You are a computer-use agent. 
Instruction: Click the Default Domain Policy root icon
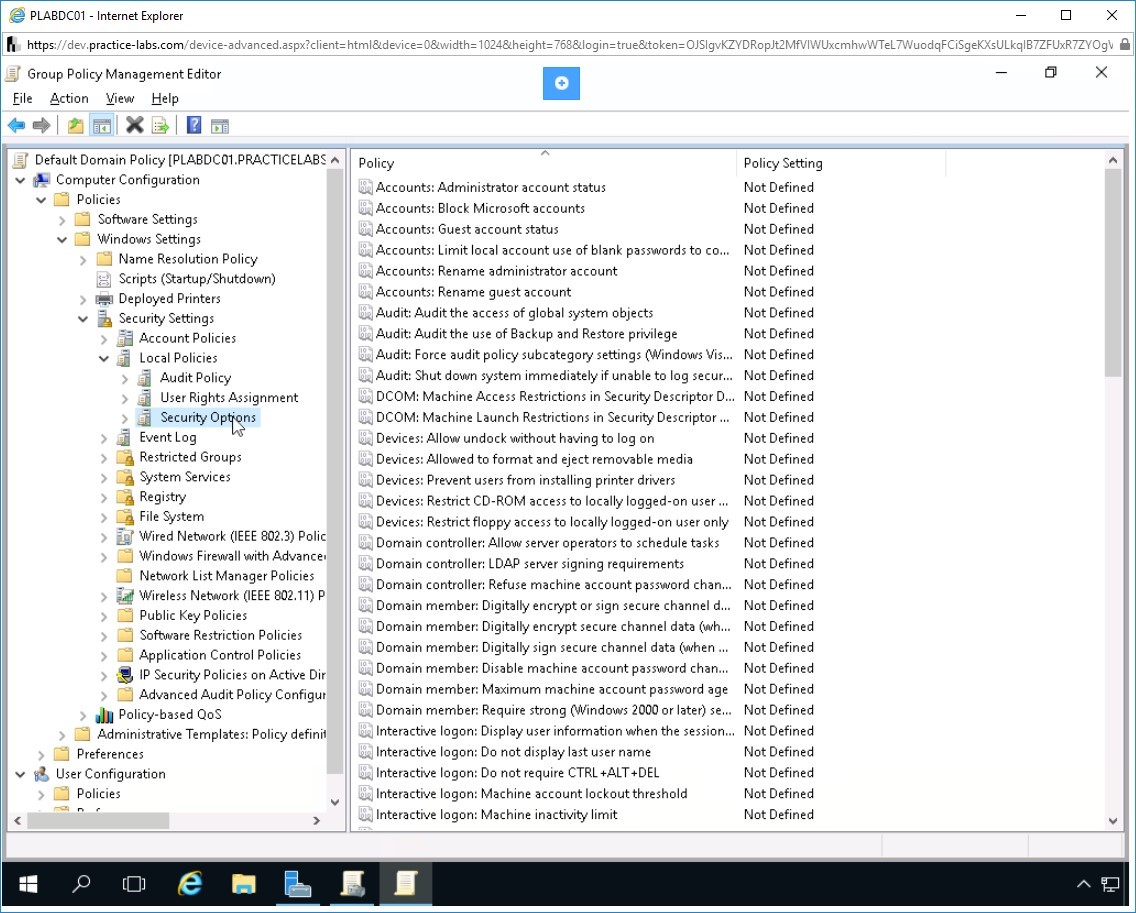coord(21,159)
